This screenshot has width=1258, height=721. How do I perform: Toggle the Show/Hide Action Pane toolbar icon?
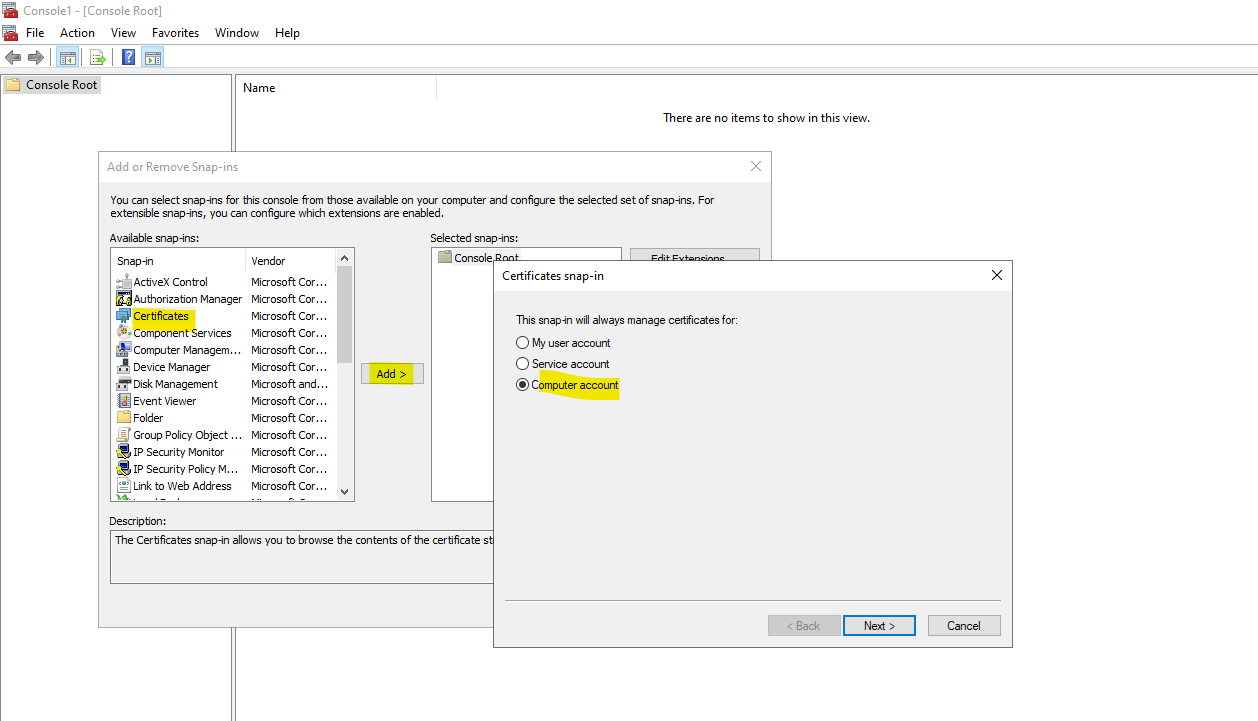[x=153, y=58]
